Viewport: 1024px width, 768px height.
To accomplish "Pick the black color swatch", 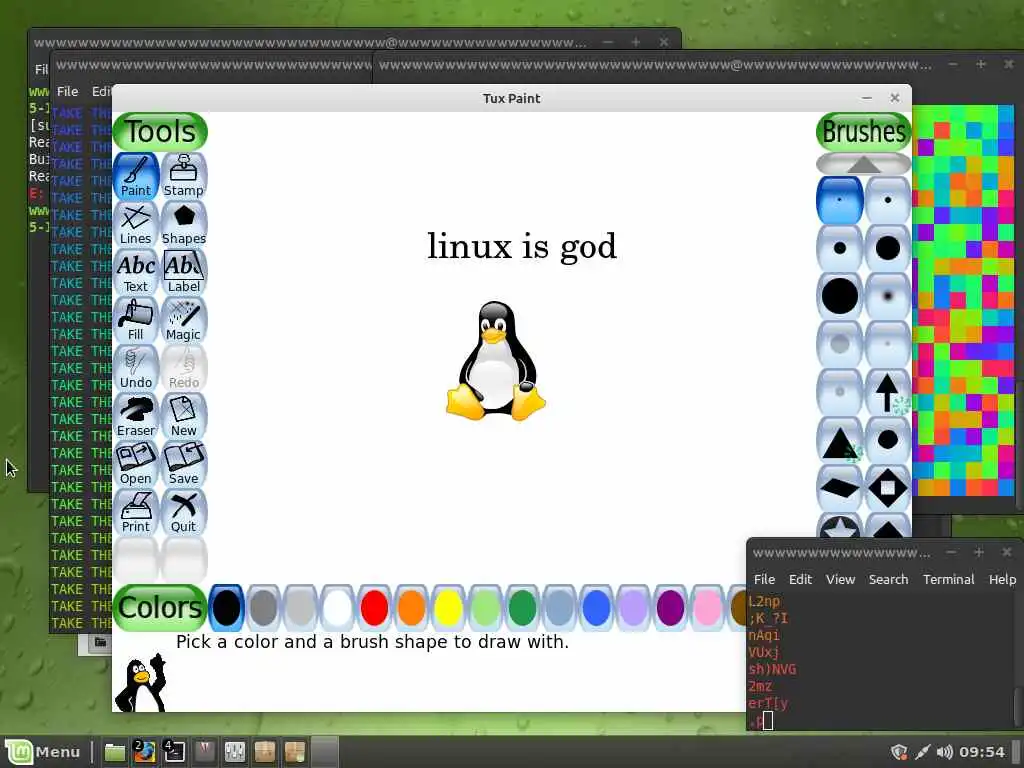I will (227, 608).
